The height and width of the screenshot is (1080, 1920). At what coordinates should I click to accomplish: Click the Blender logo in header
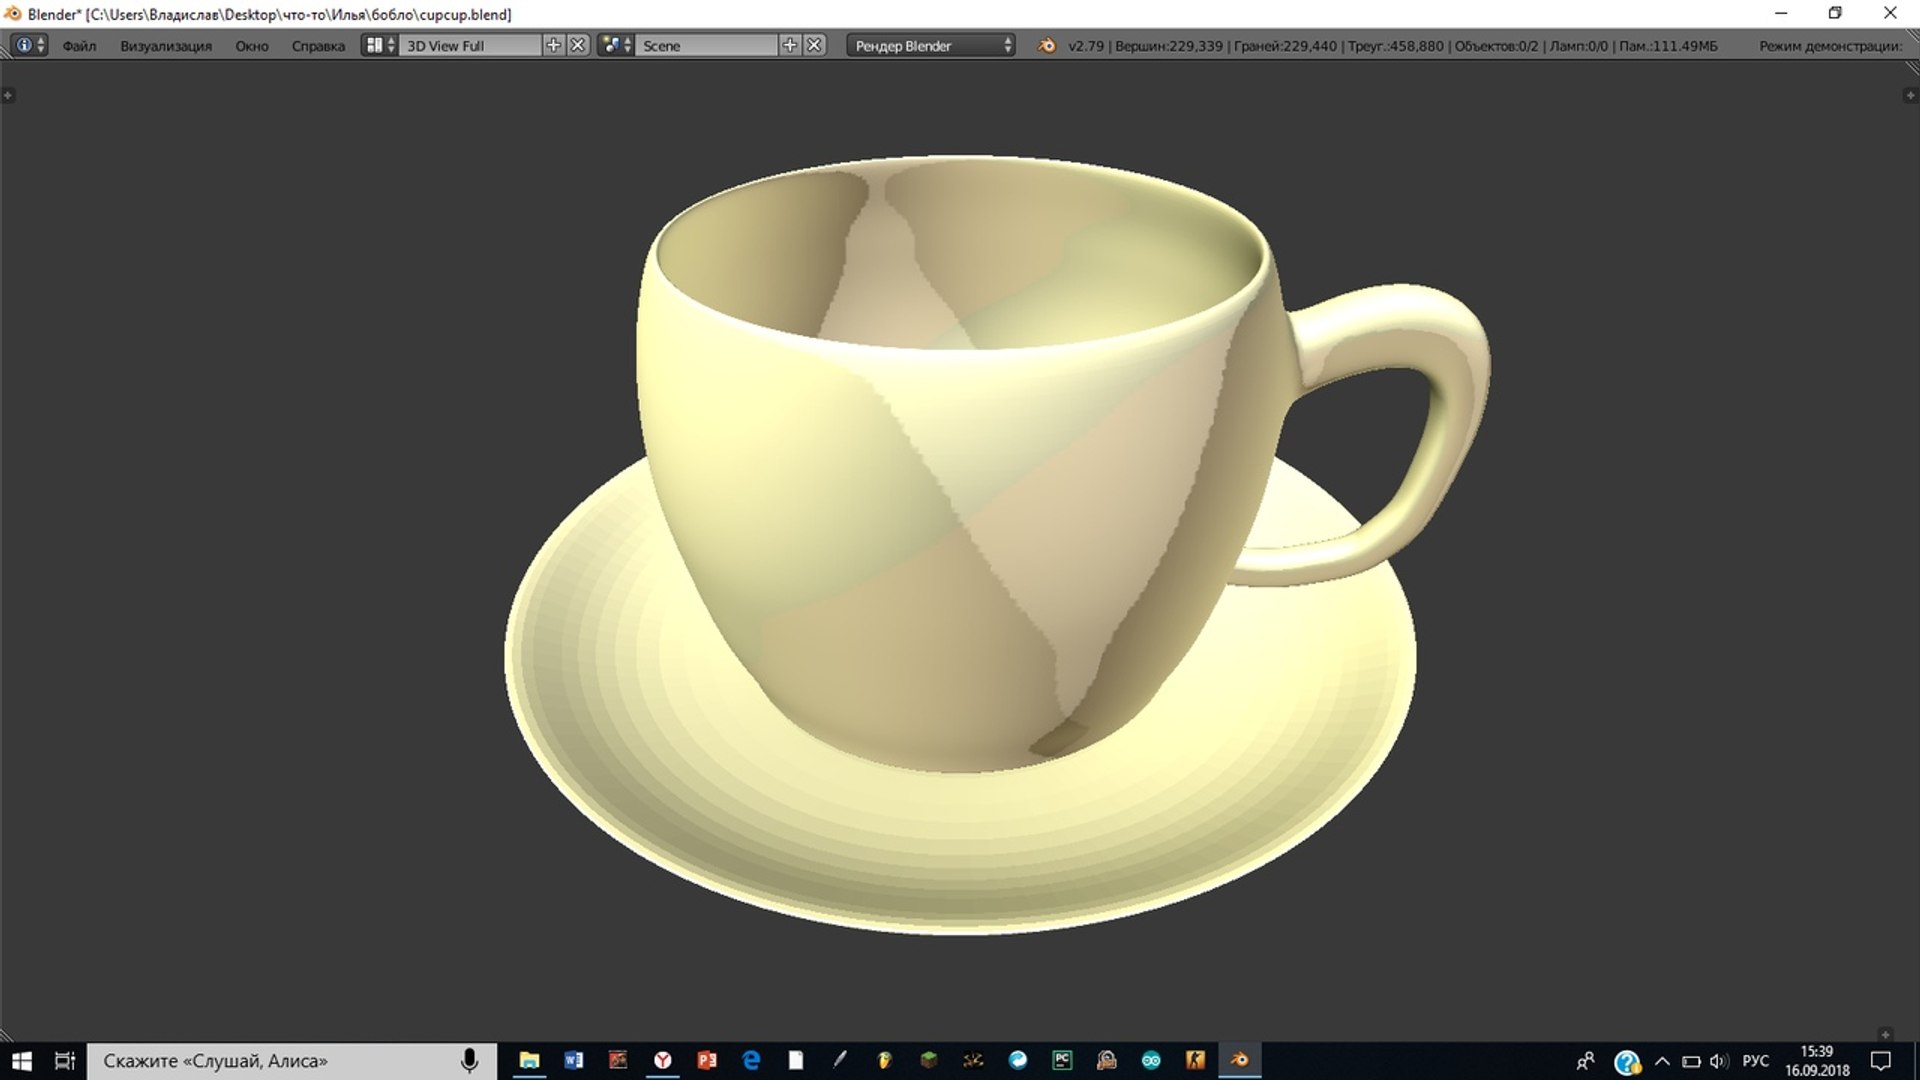click(1046, 46)
